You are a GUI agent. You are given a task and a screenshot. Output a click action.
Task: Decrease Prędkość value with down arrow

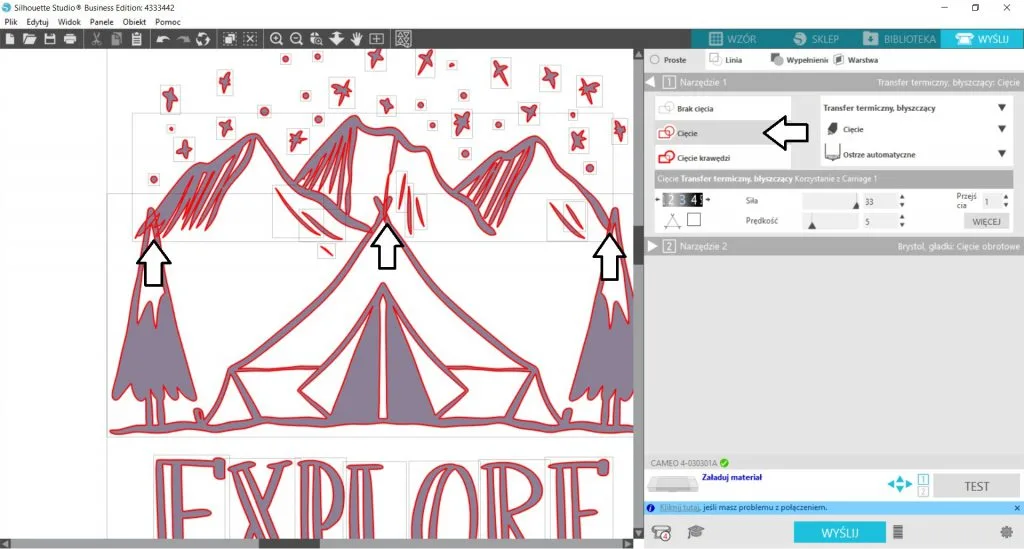902,225
